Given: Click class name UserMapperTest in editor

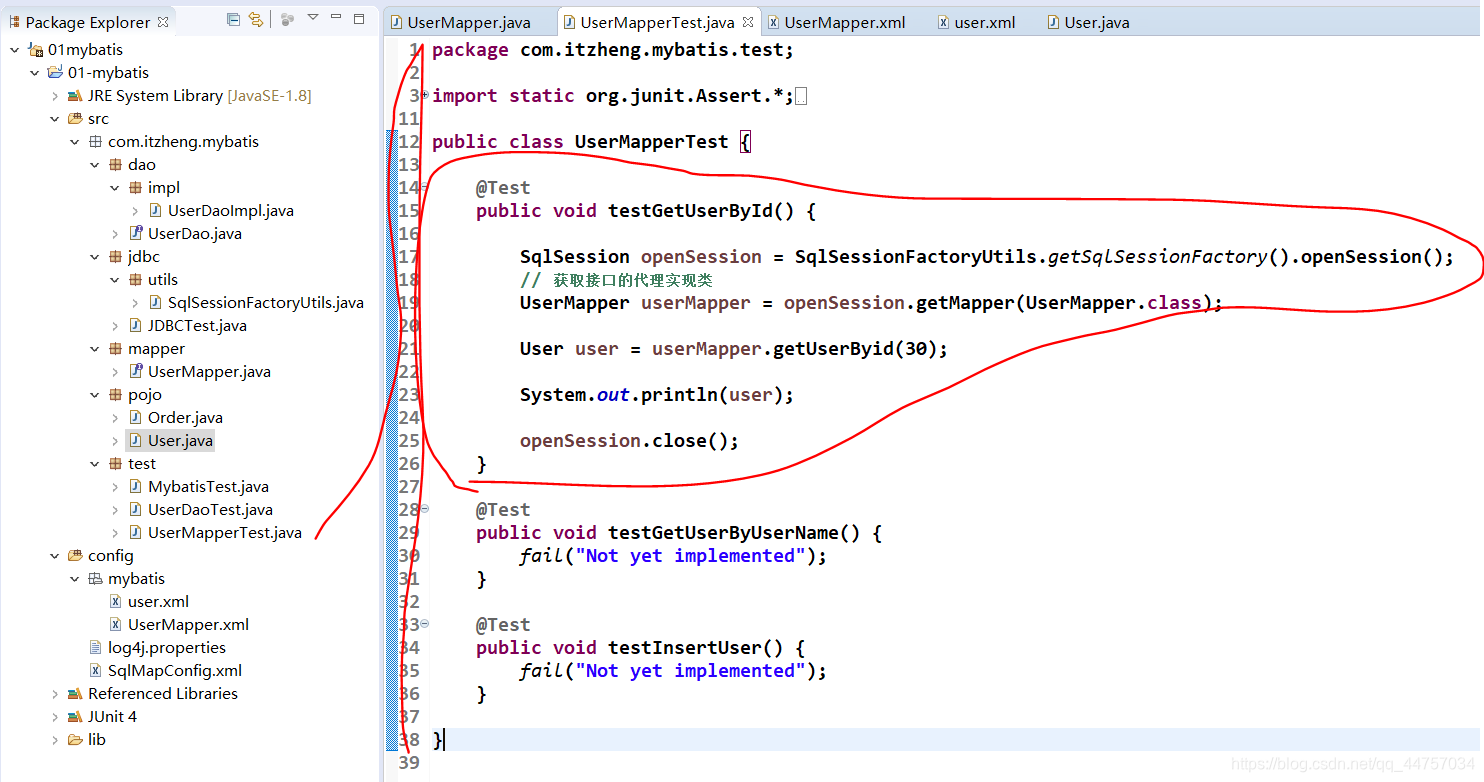Looking at the screenshot, I should click(652, 142).
